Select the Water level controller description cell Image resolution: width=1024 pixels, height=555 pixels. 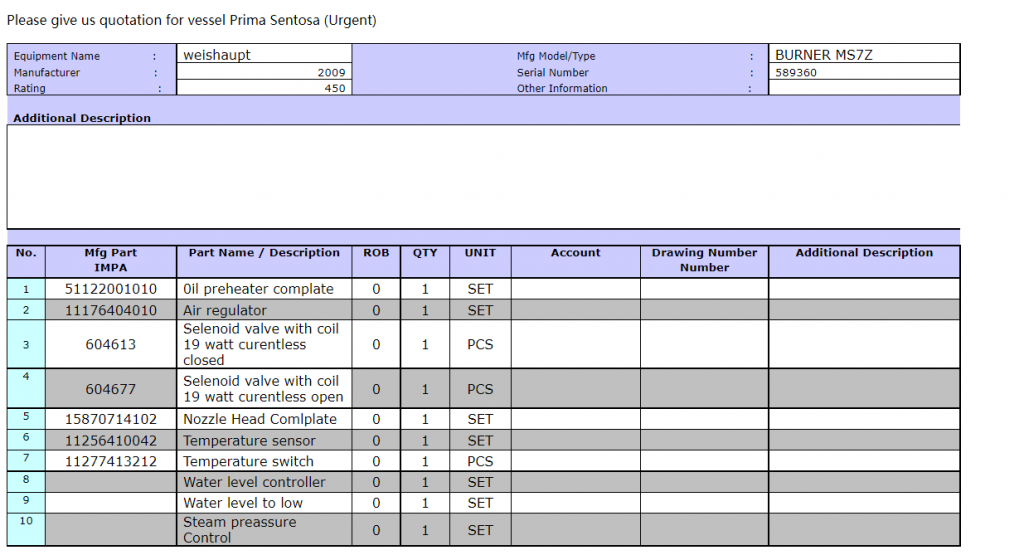point(264,482)
